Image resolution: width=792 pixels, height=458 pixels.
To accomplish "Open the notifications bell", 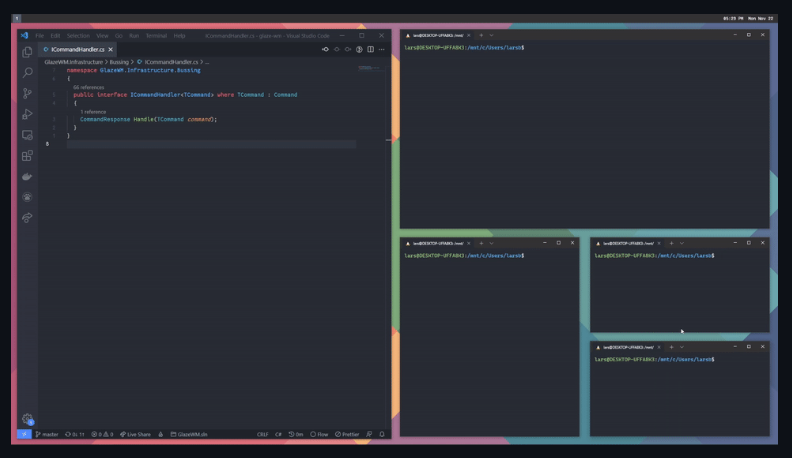I will (382, 434).
